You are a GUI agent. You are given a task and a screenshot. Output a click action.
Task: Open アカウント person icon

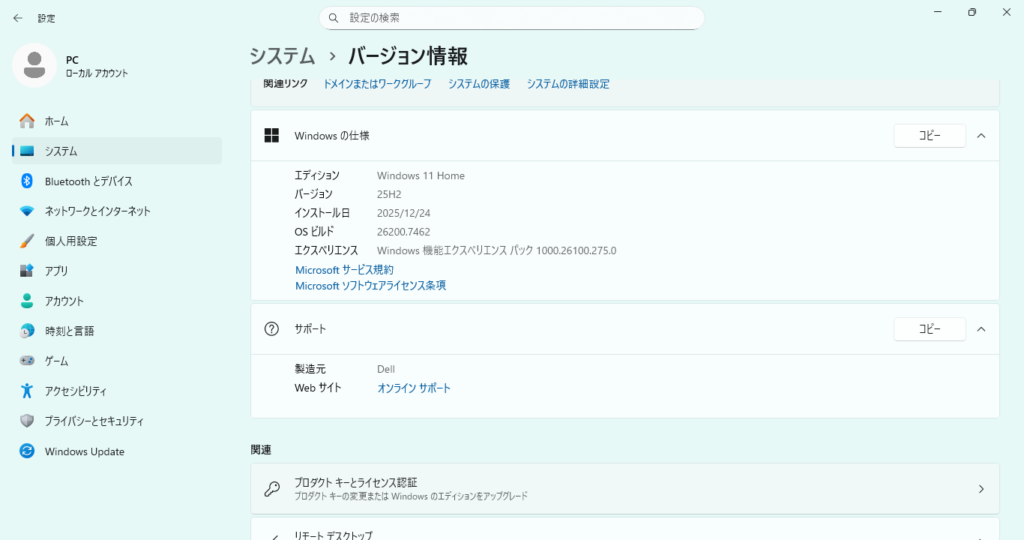coord(27,301)
